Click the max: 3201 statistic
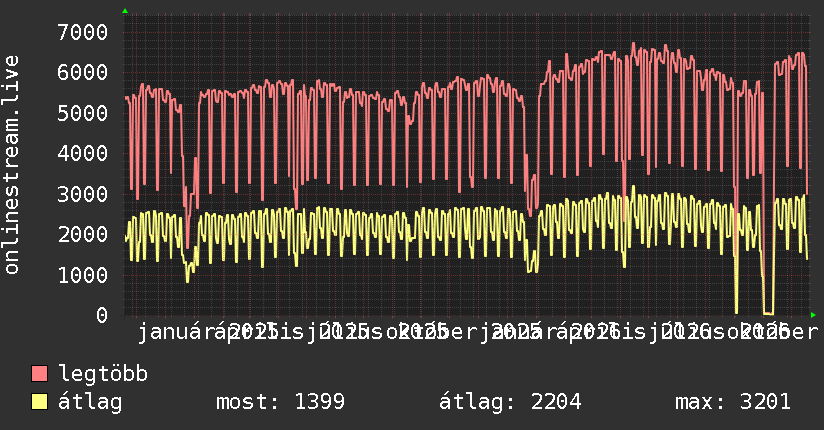 733,402
